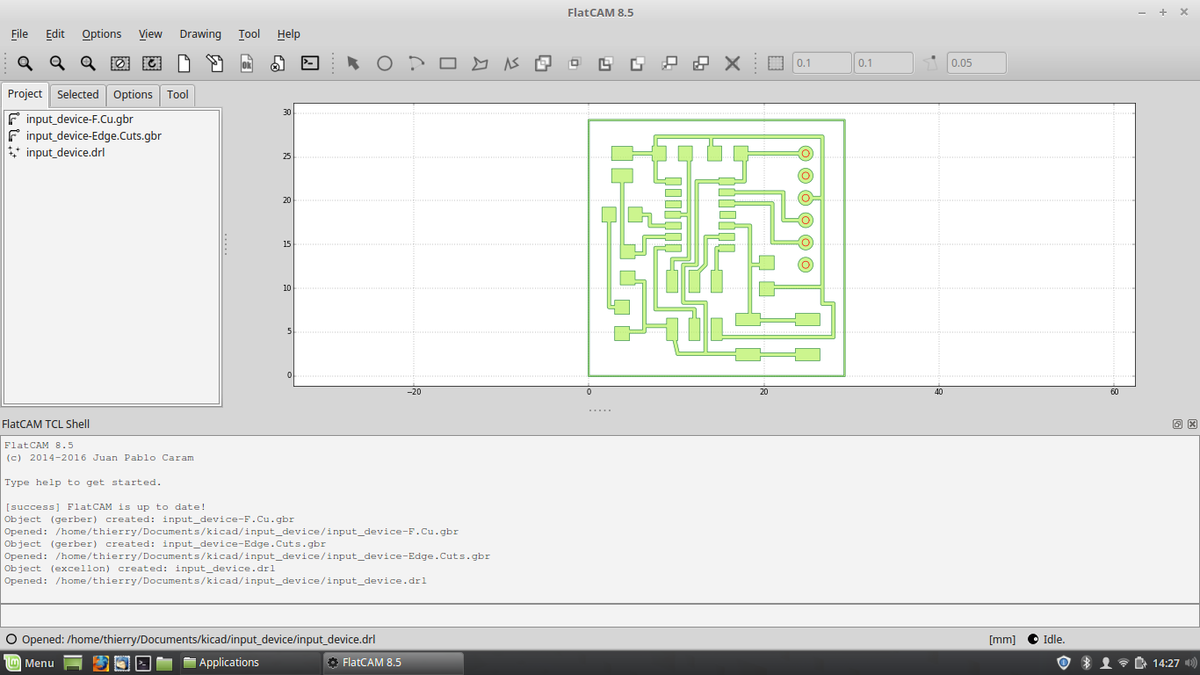Click the TCL shell command input field
The width and height of the screenshot is (1200, 675).
point(599,616)
